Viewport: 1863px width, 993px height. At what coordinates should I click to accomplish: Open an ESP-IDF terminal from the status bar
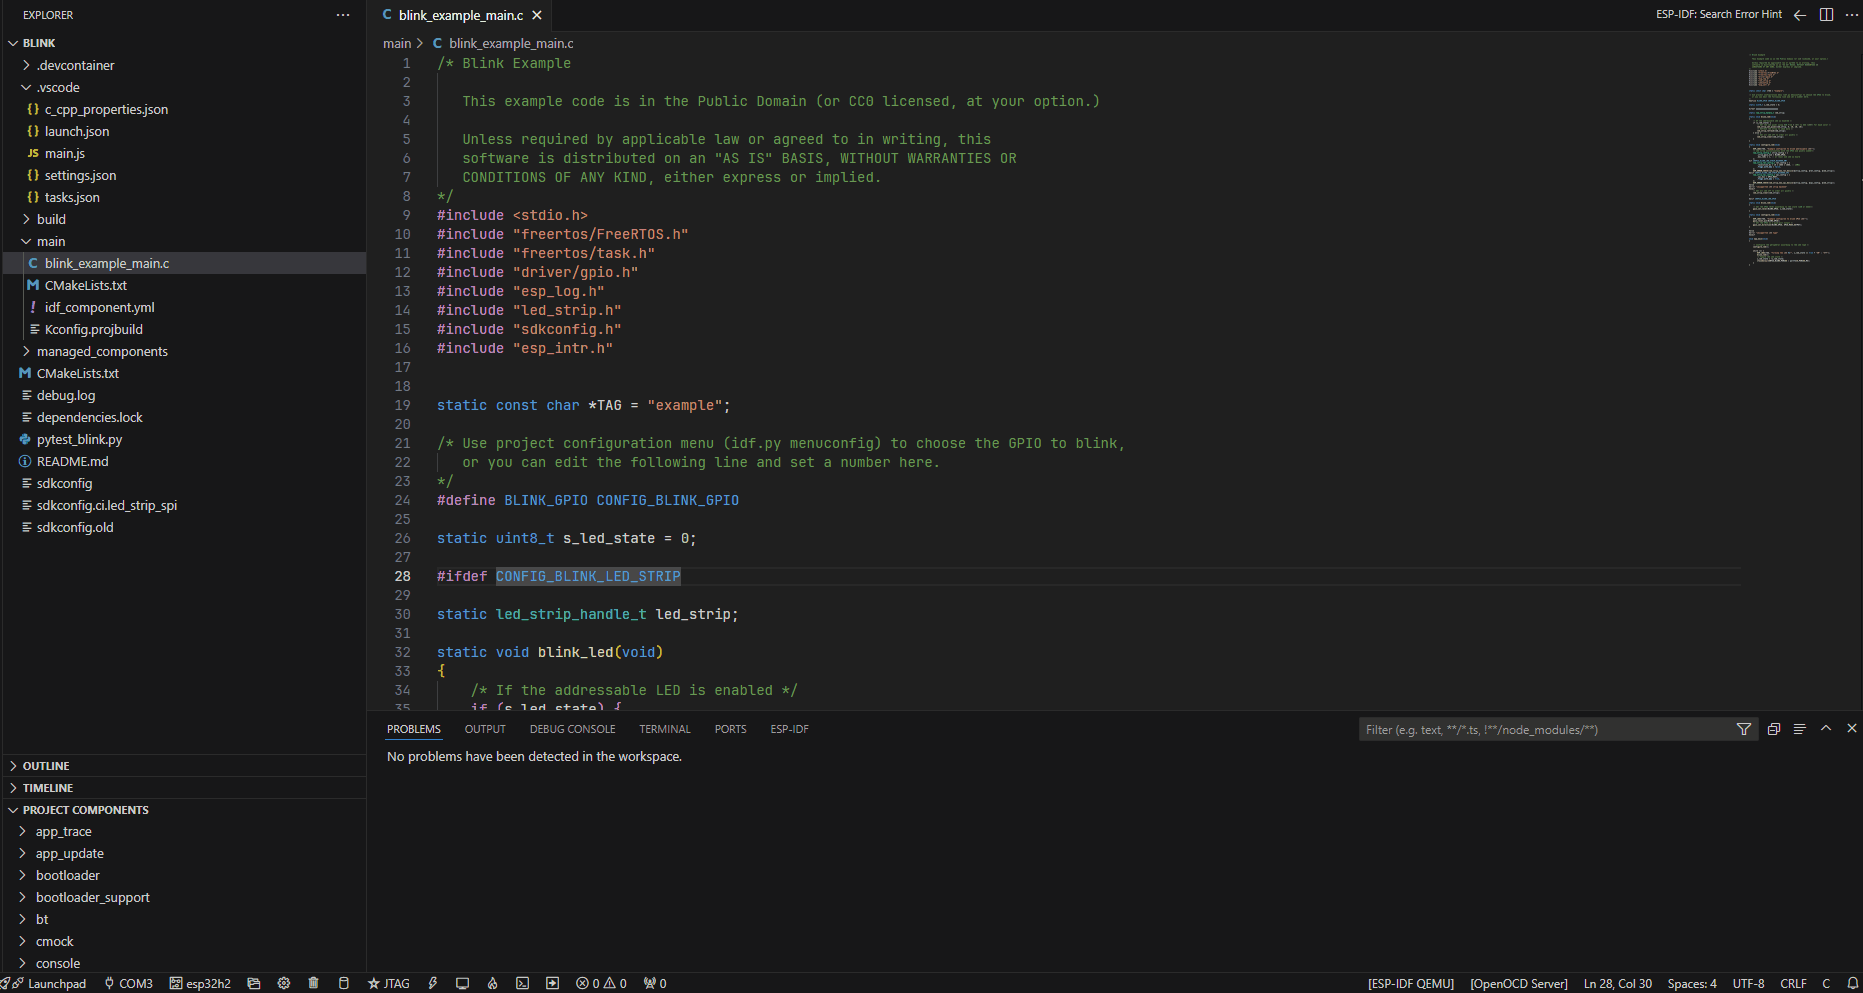point(522,983)
